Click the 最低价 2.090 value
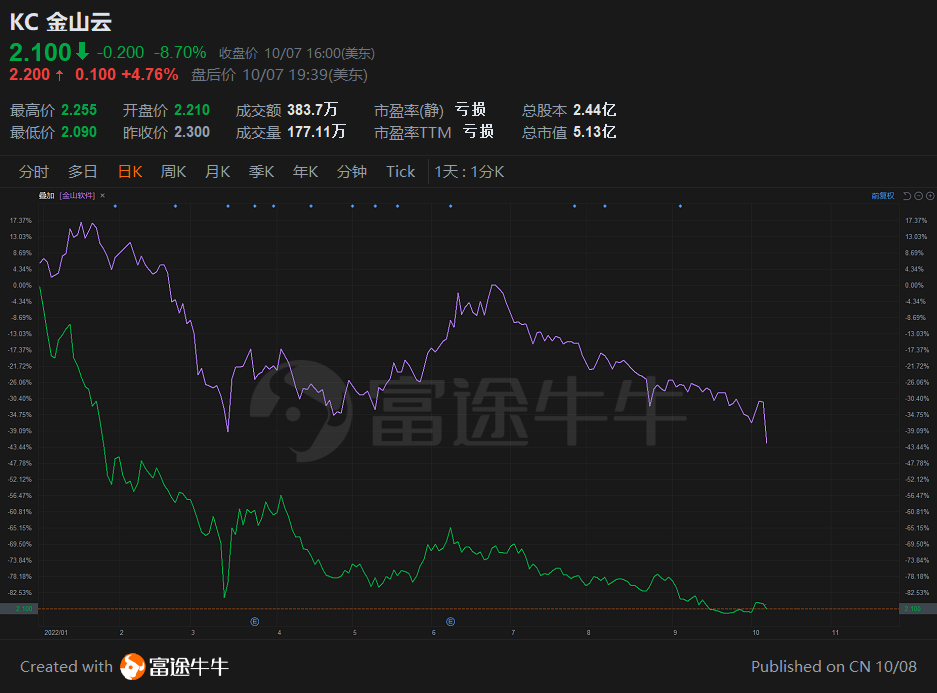 79,132
